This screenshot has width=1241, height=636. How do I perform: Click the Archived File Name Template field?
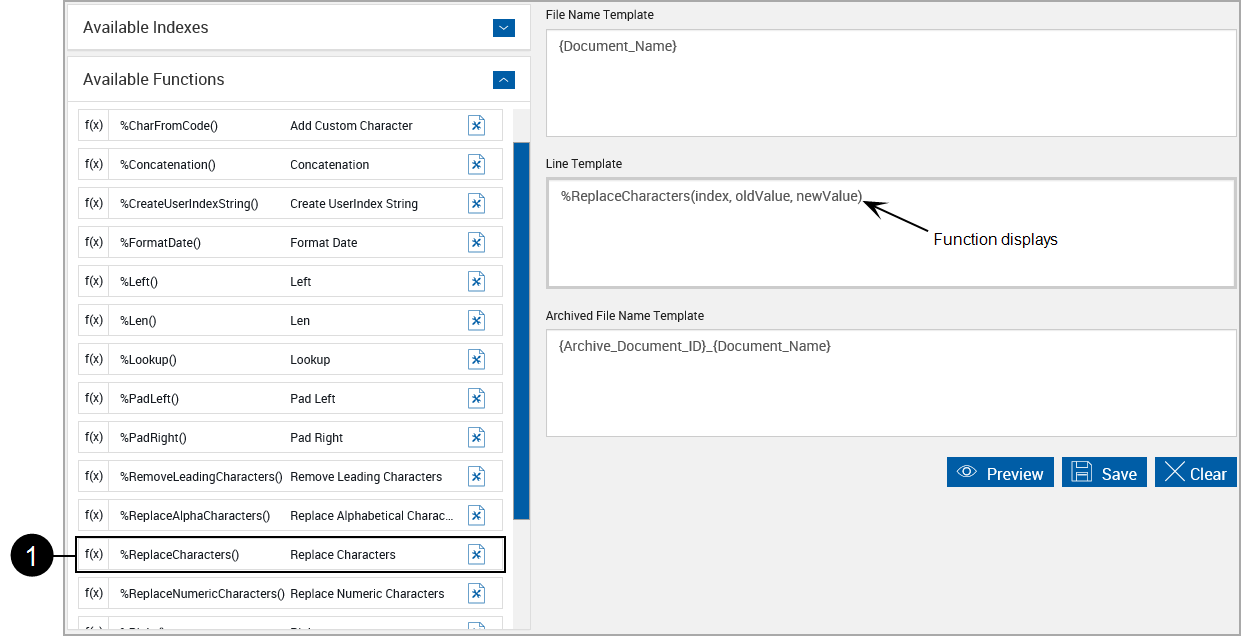coord(890,382)
